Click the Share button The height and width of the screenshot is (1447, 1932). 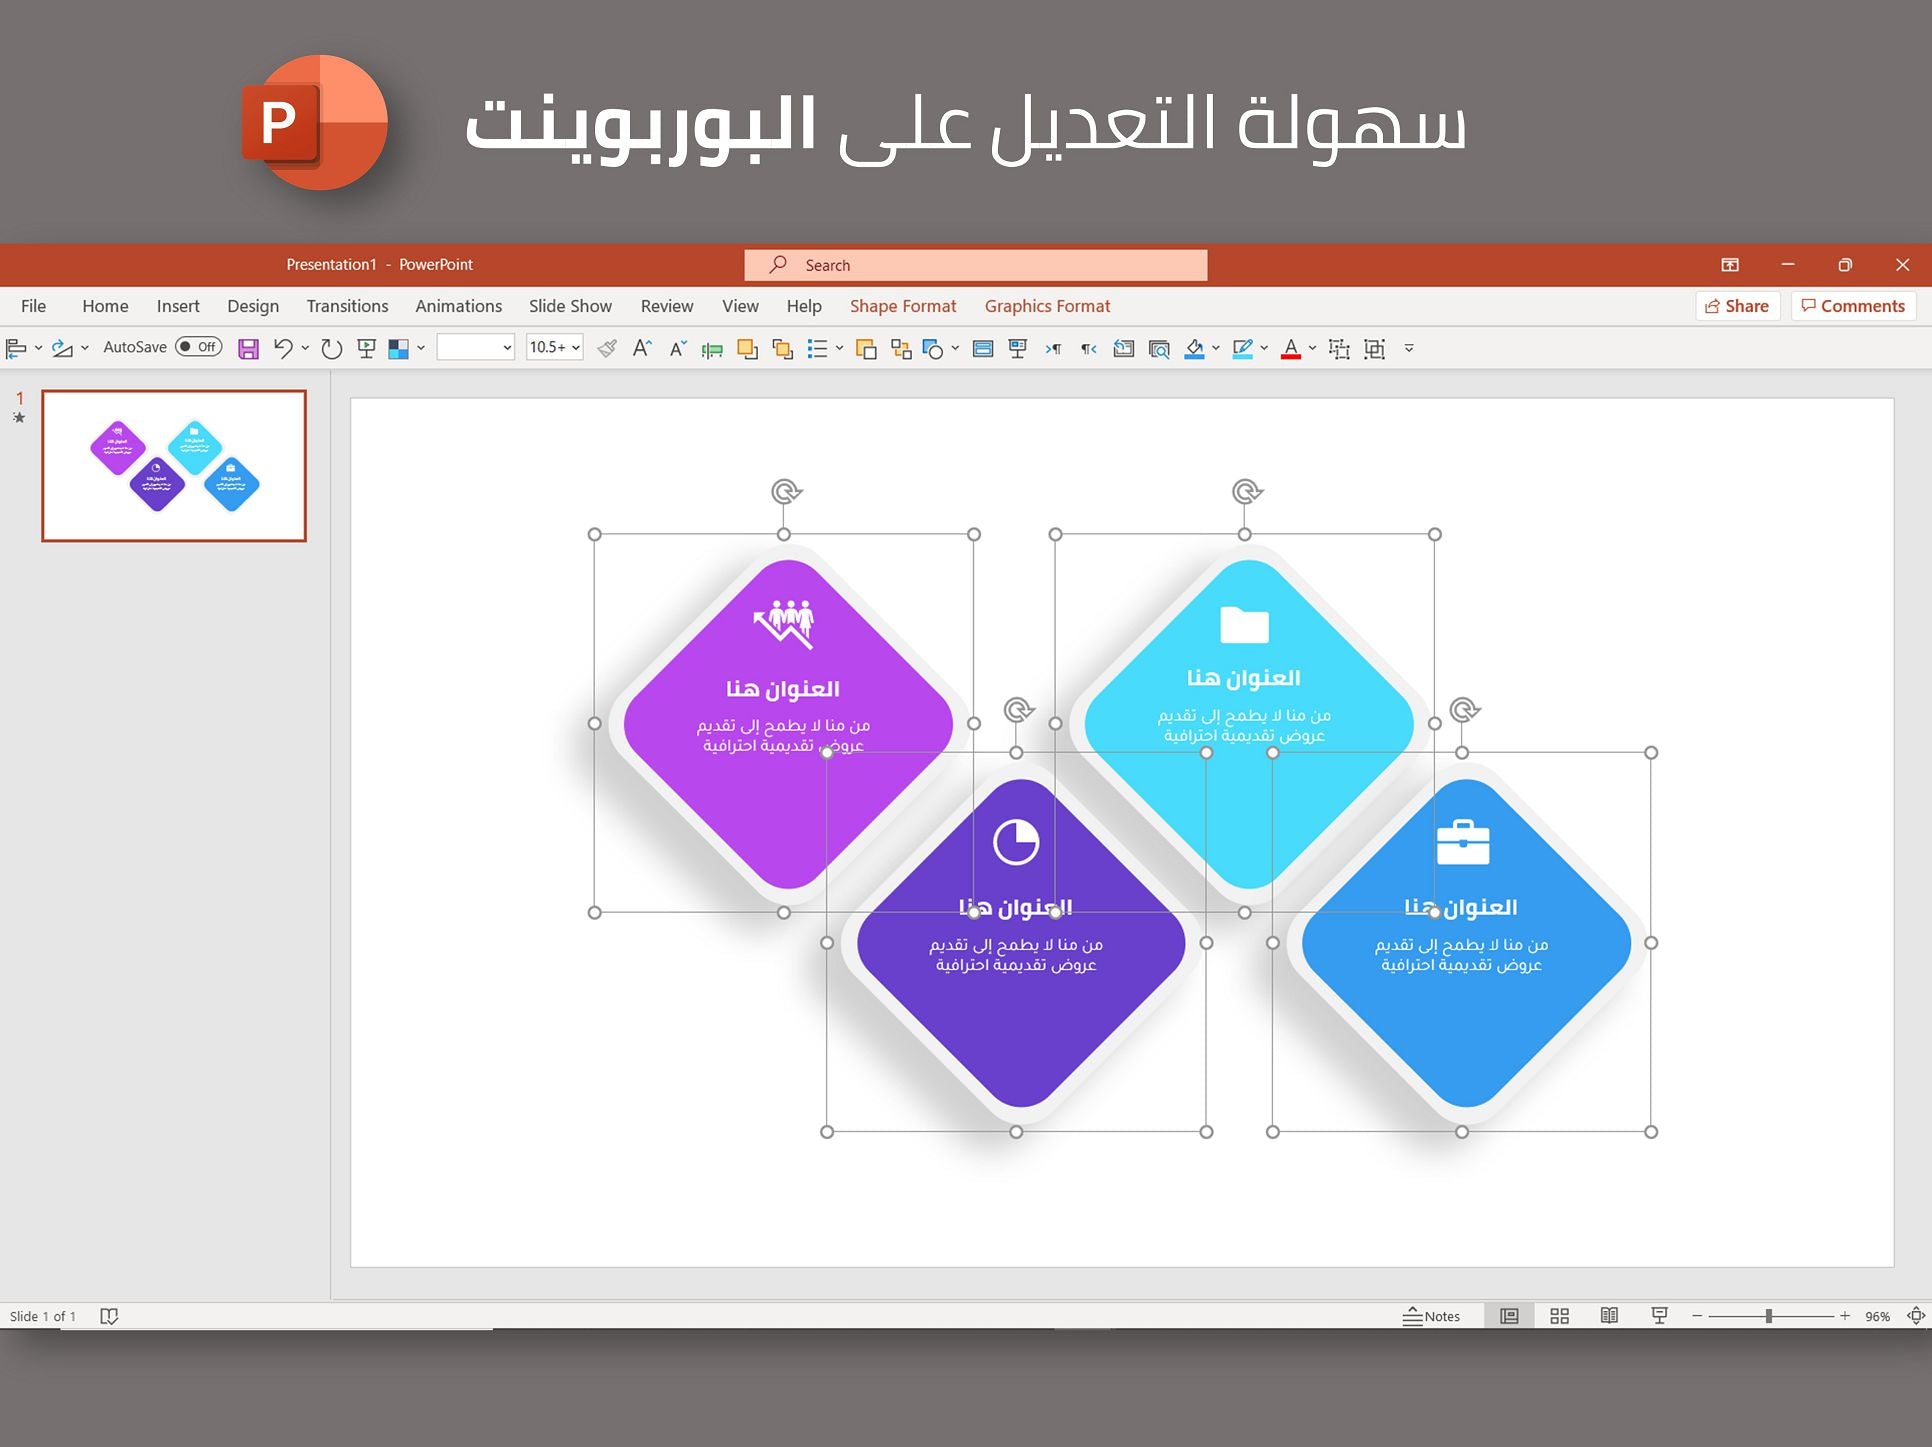(1737, 306)
